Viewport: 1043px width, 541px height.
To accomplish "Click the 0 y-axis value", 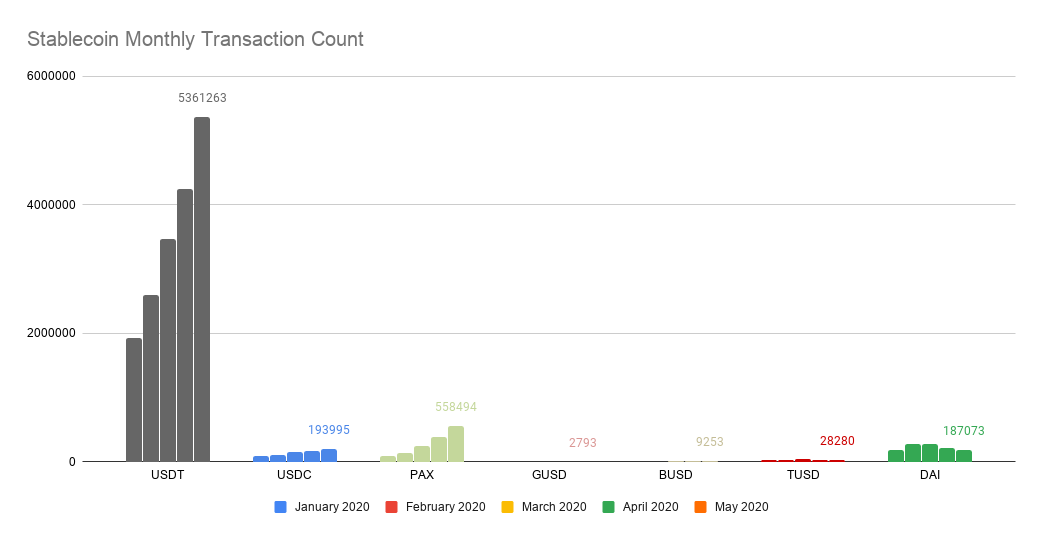I will point(72,462).
